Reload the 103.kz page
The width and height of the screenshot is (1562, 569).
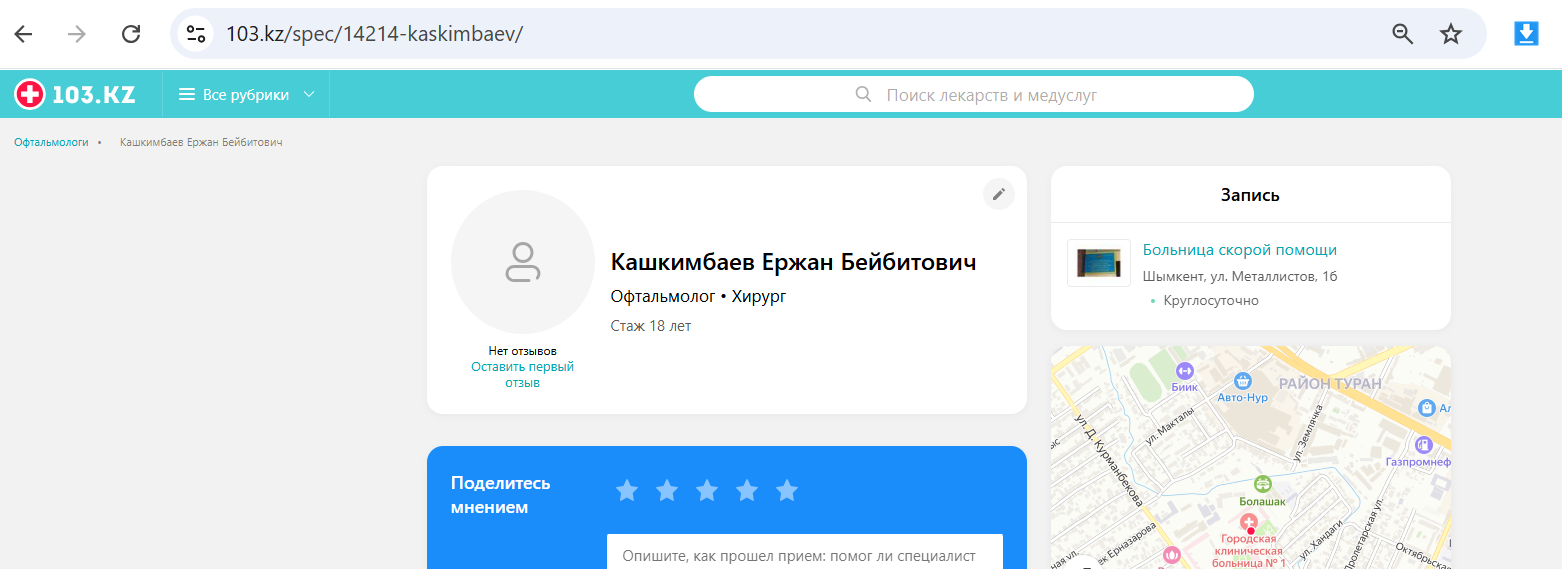(131, 34)
